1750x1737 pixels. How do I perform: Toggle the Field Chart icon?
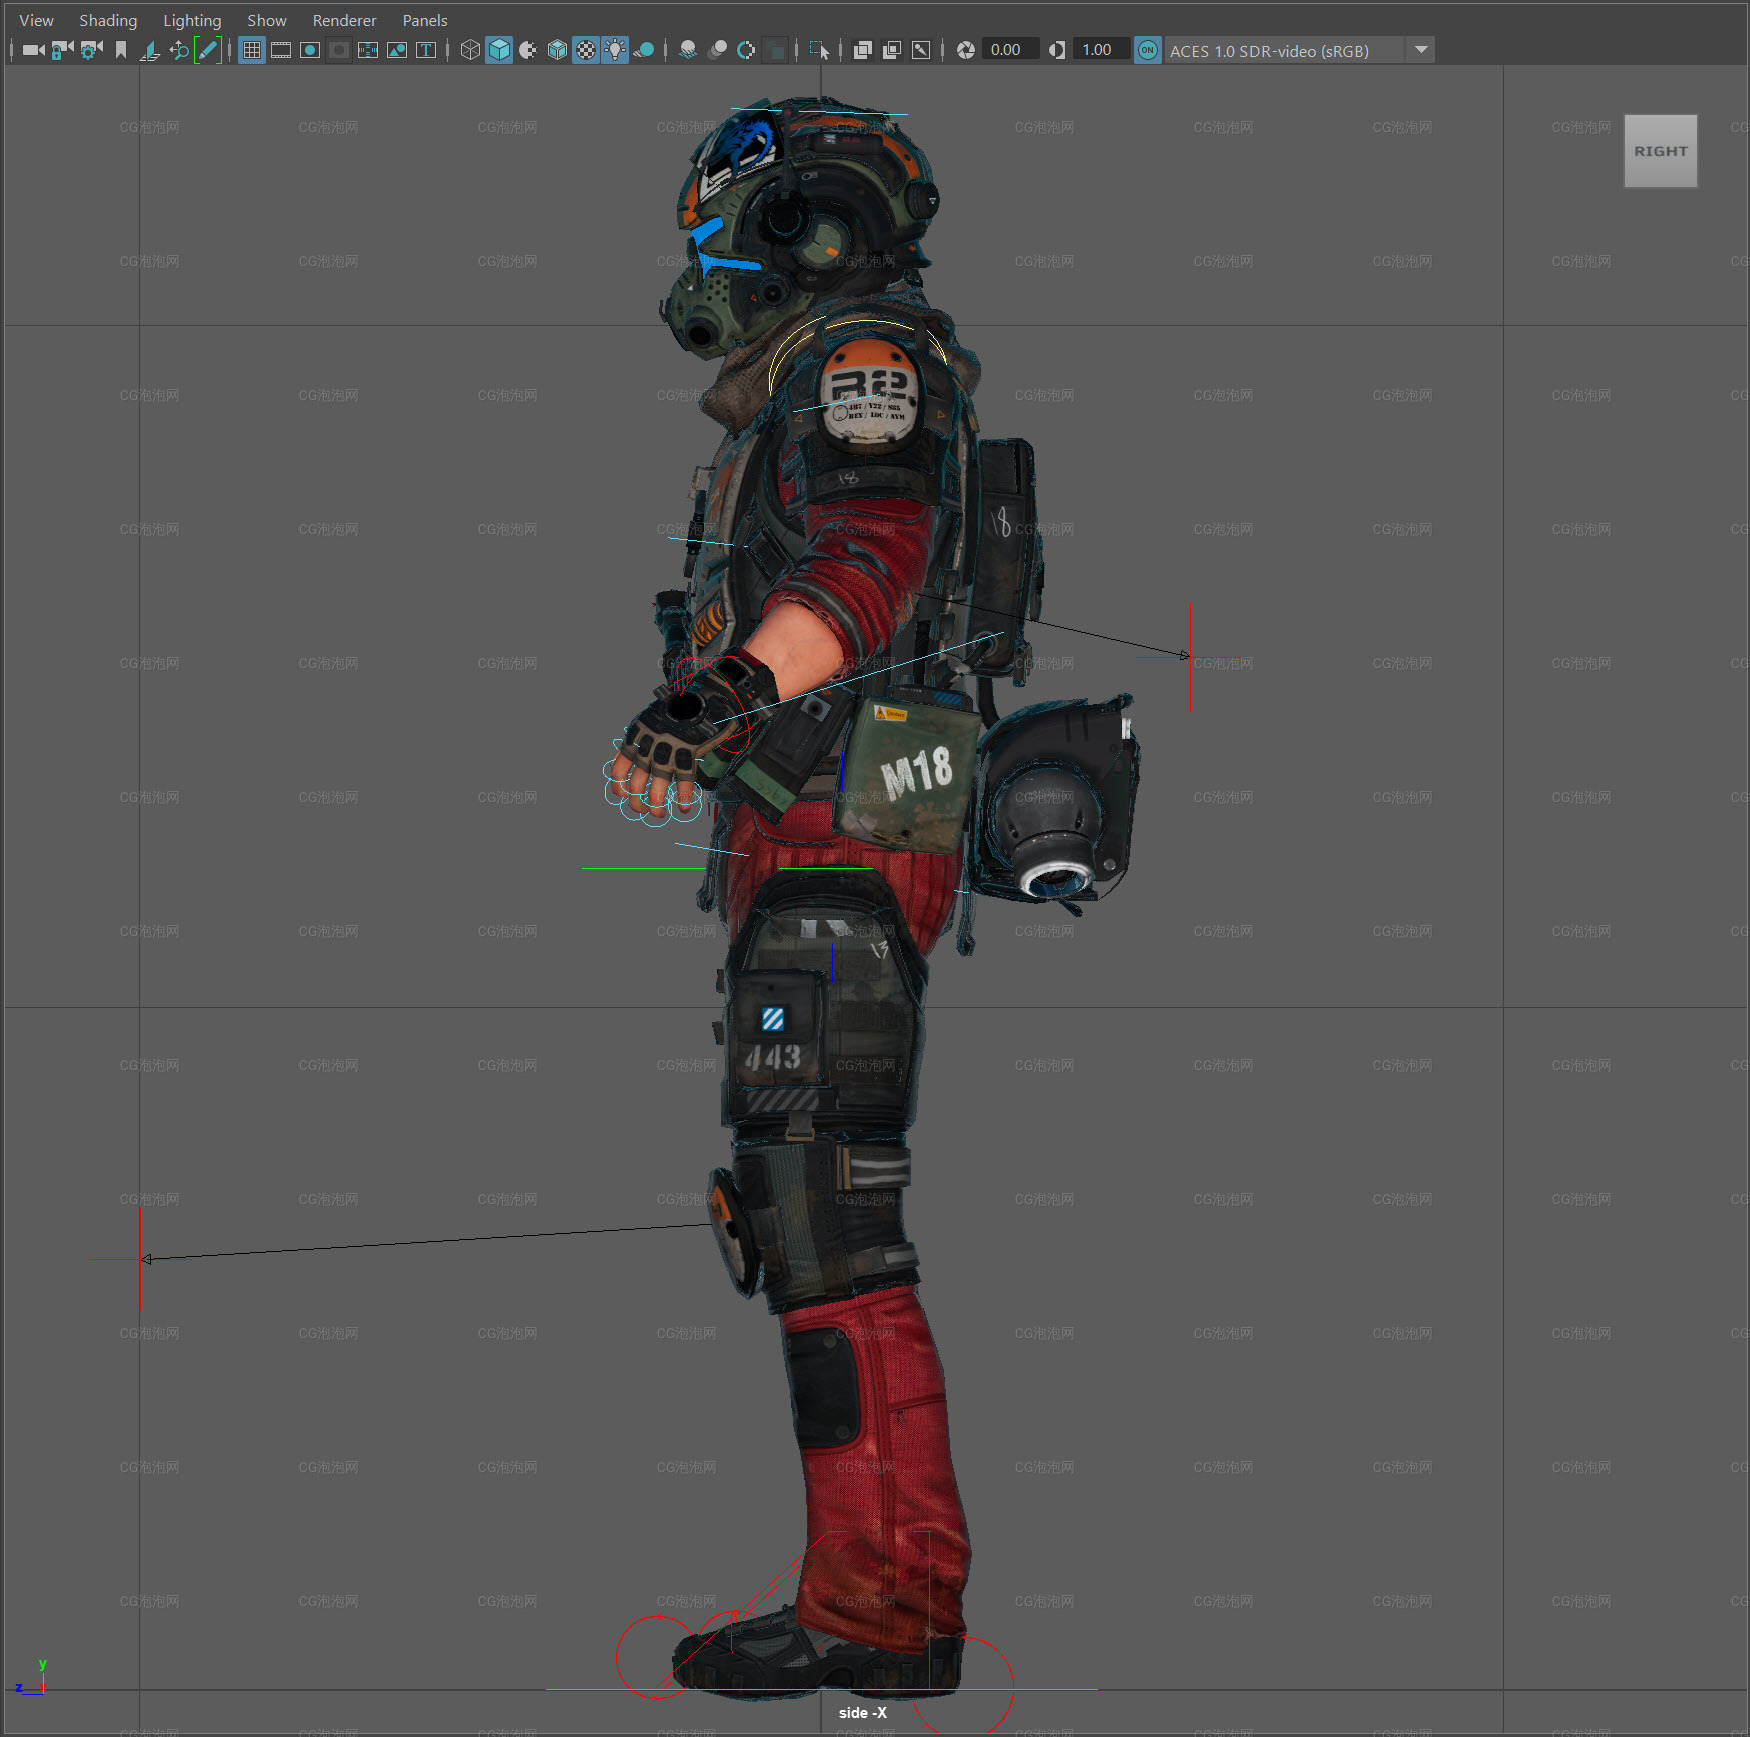pos(368,50)
